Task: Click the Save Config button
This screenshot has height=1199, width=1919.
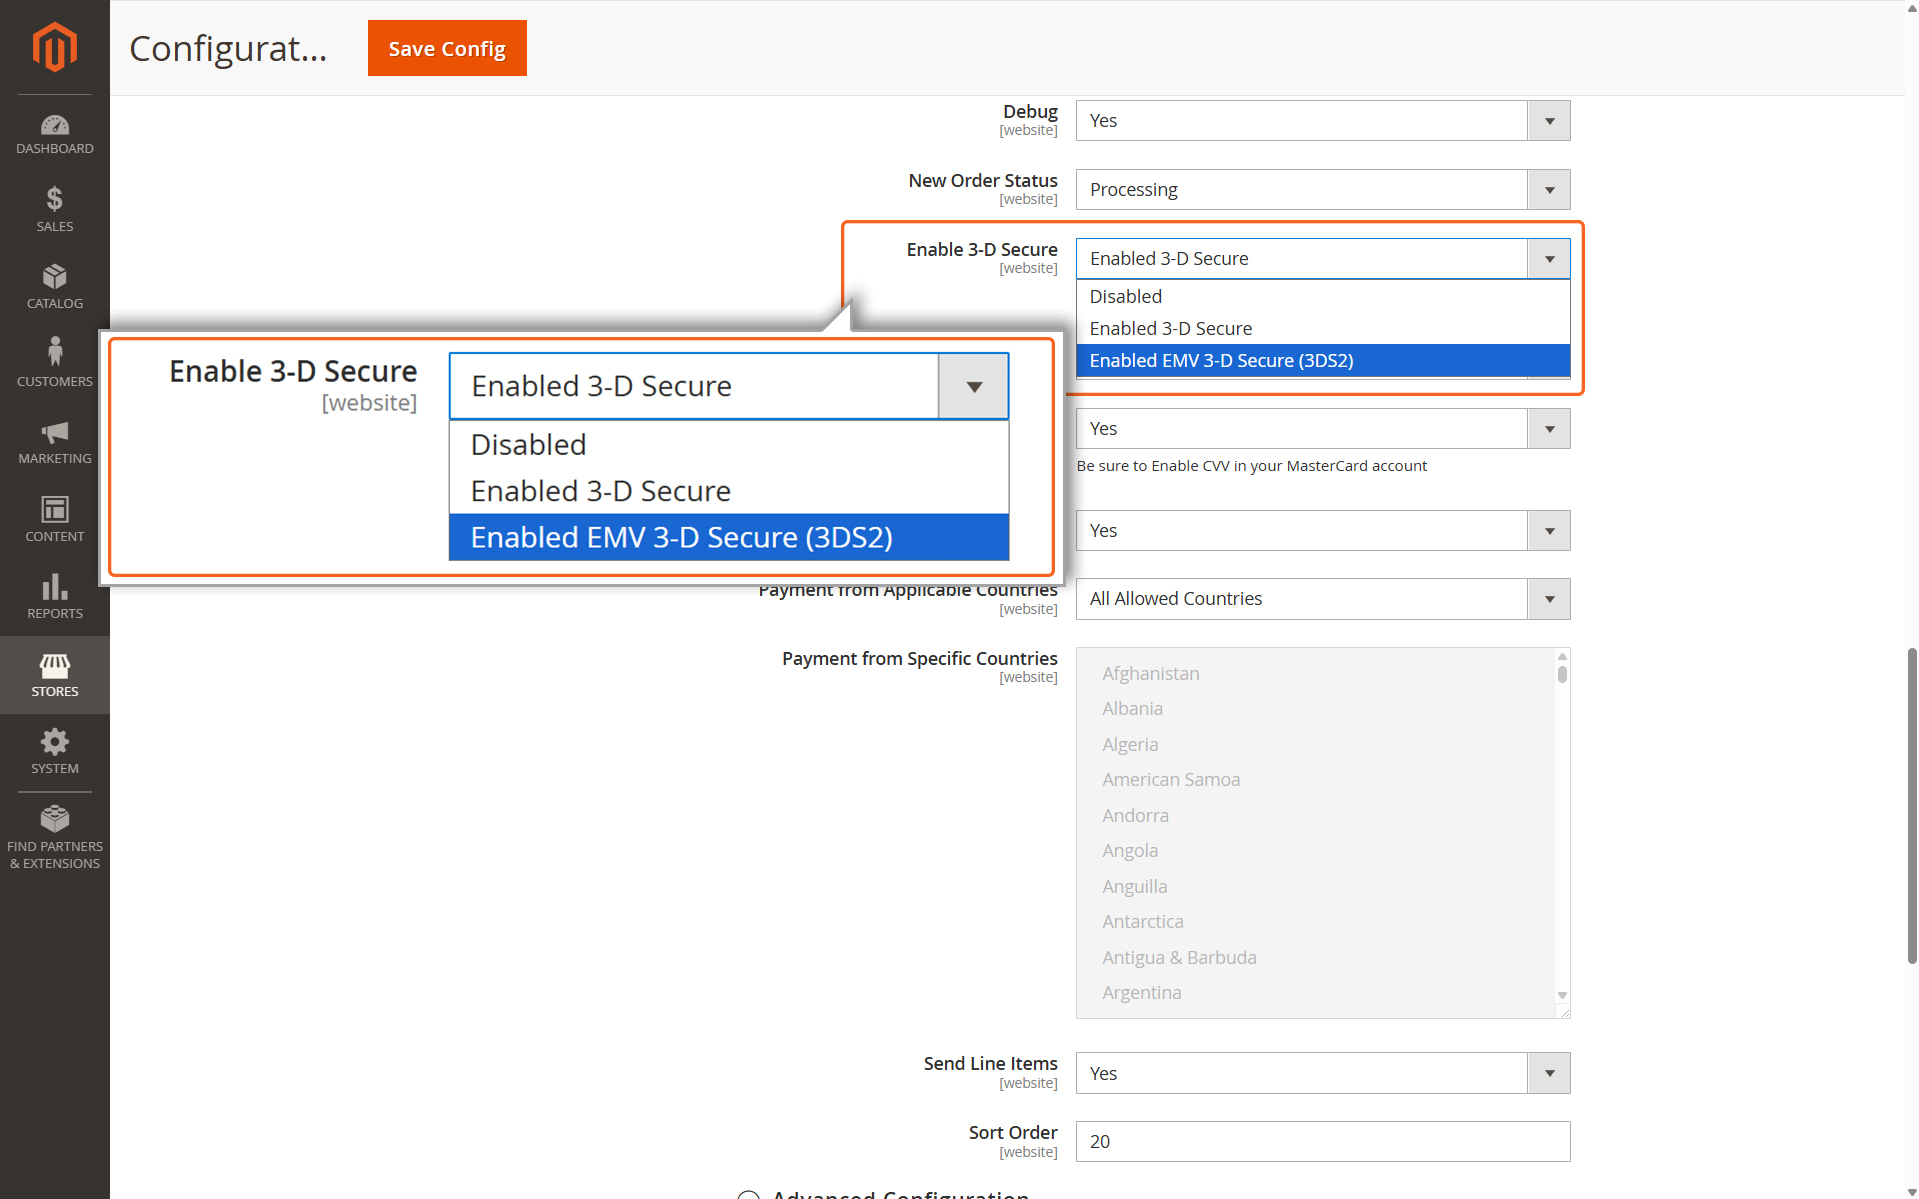Action: 447,48
